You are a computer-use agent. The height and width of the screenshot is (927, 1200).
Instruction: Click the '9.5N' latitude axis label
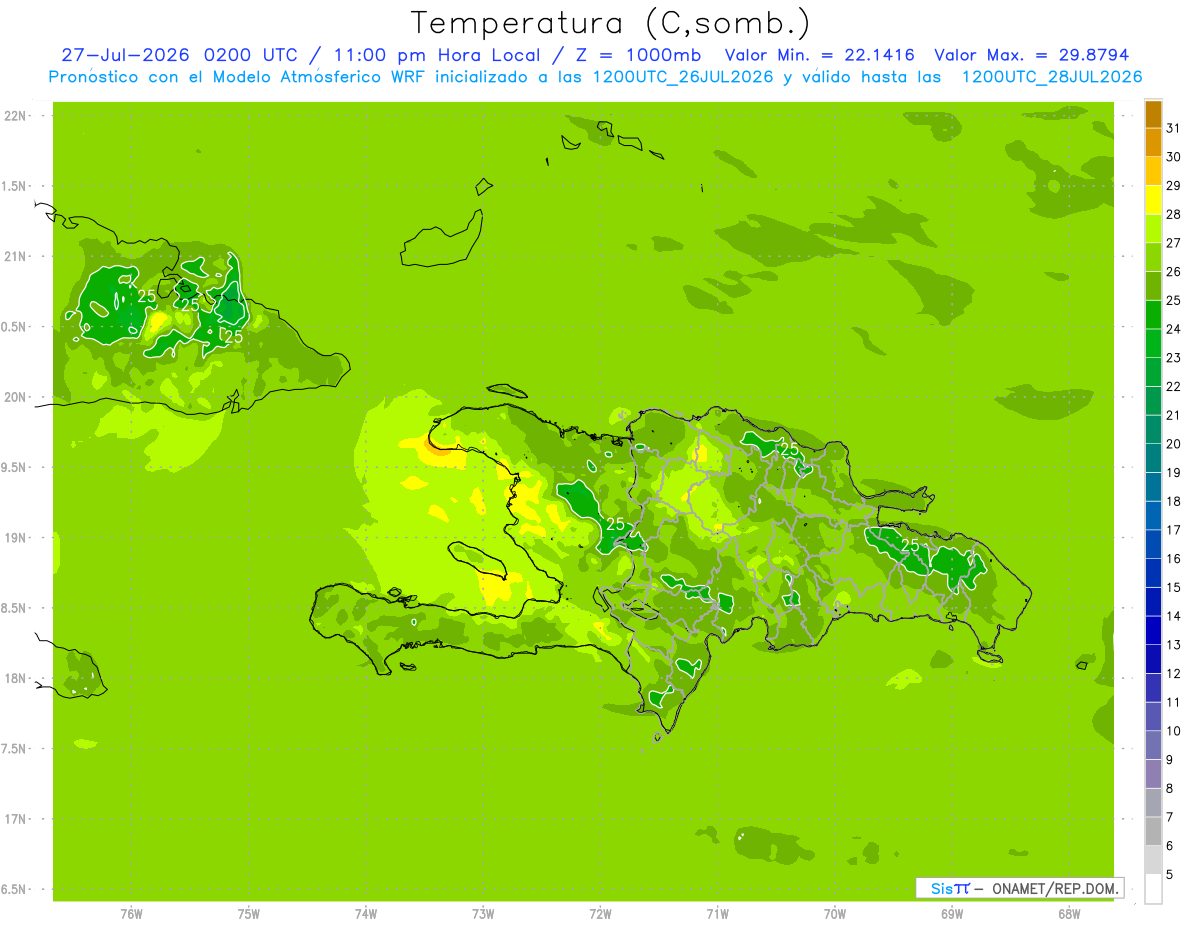point(15,467)
